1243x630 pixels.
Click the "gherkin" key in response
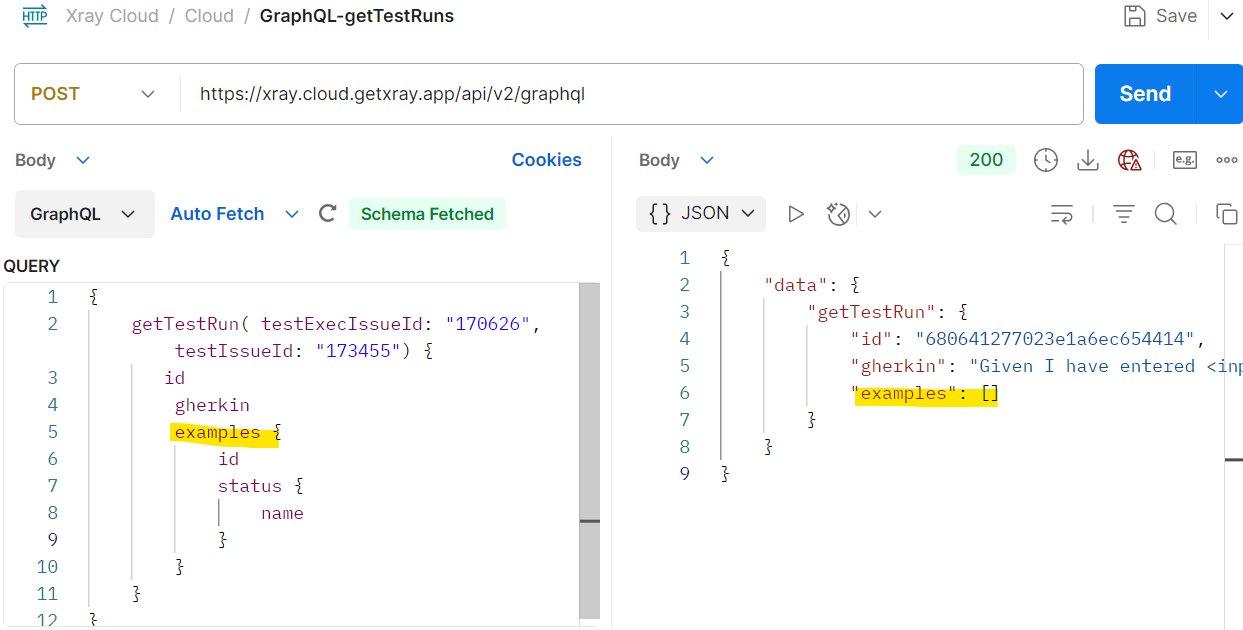[899, 366]
